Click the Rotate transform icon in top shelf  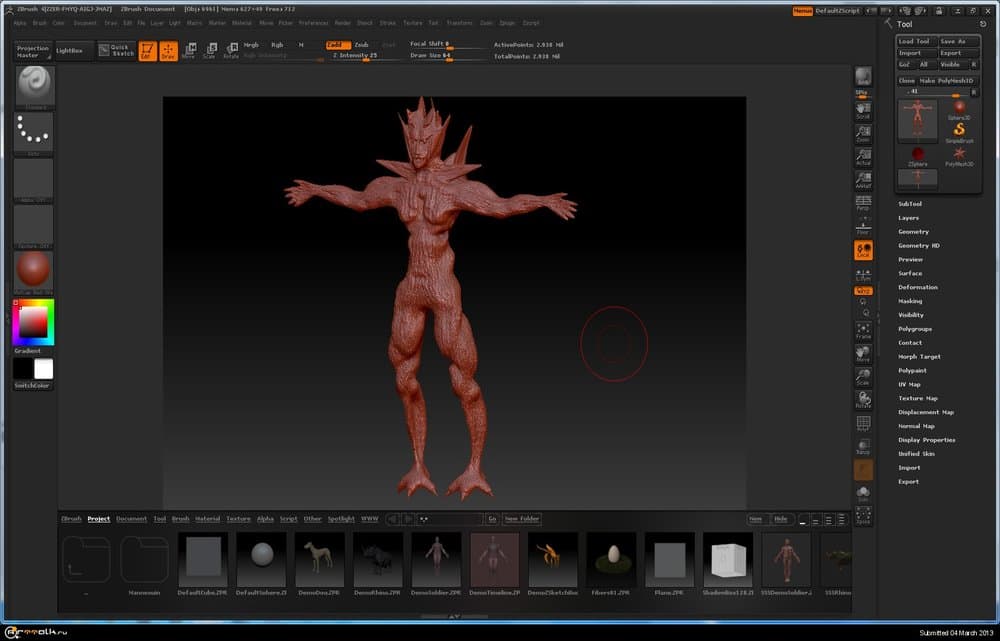point(231,51)
